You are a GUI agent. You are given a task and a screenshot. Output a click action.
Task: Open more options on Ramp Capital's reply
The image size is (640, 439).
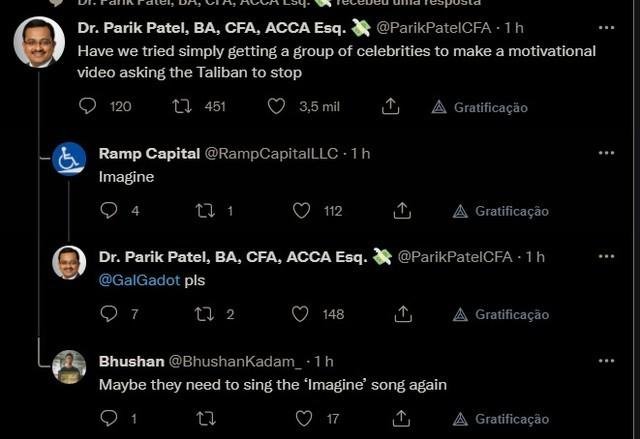pos(606,153)
